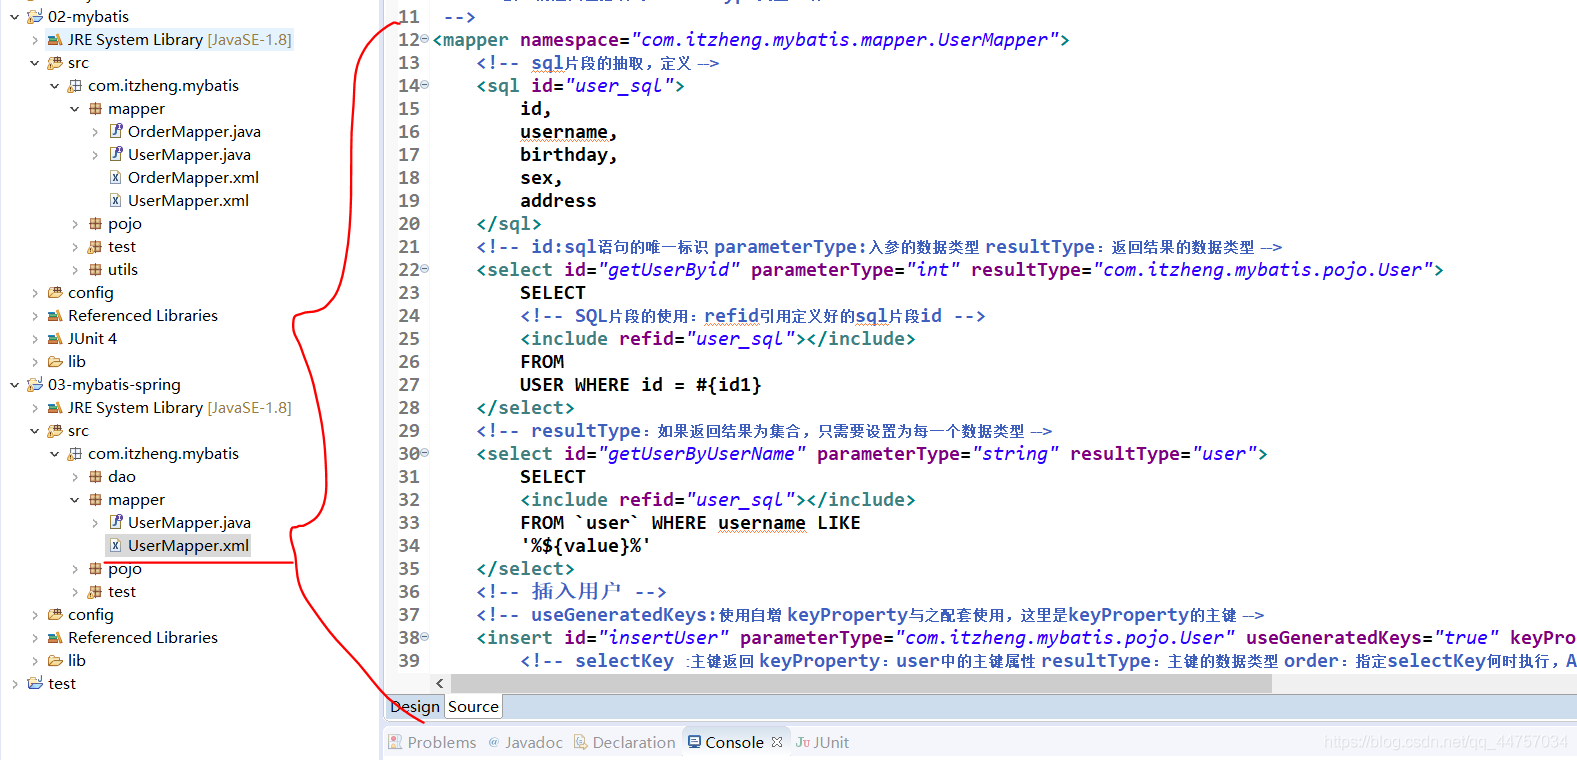Fold the getUserByid select at line 22

click(x=424, y=269)
